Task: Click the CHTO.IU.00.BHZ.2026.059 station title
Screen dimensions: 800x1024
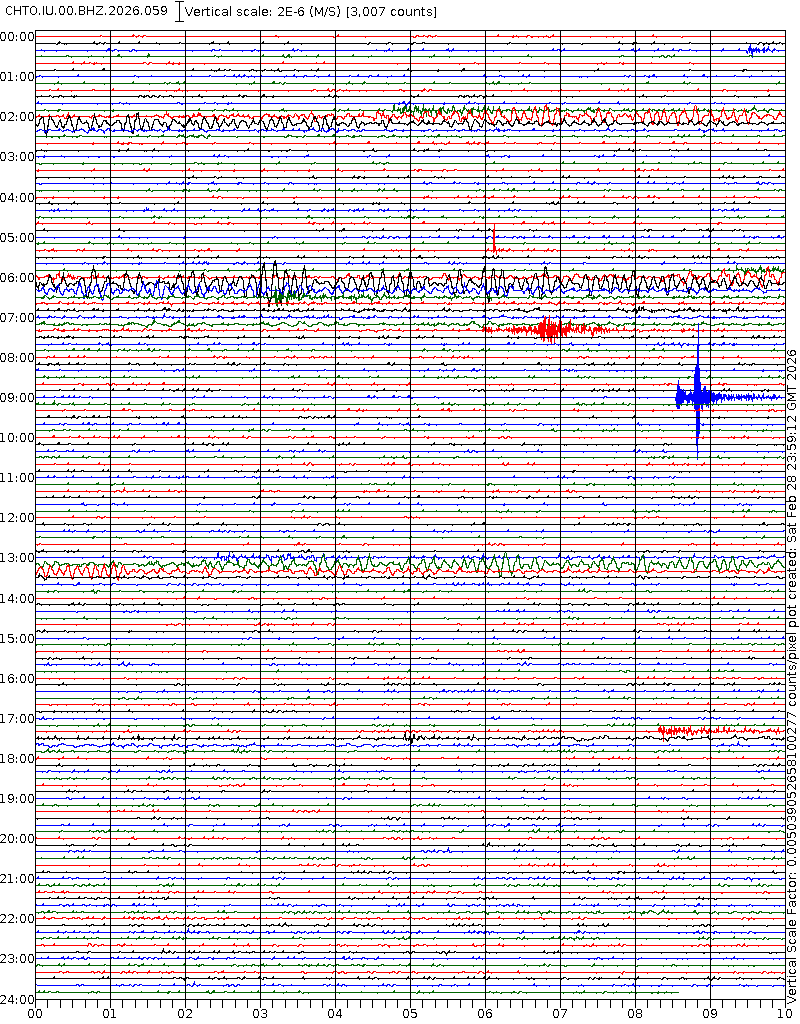Action: click(x=86, y=11)
